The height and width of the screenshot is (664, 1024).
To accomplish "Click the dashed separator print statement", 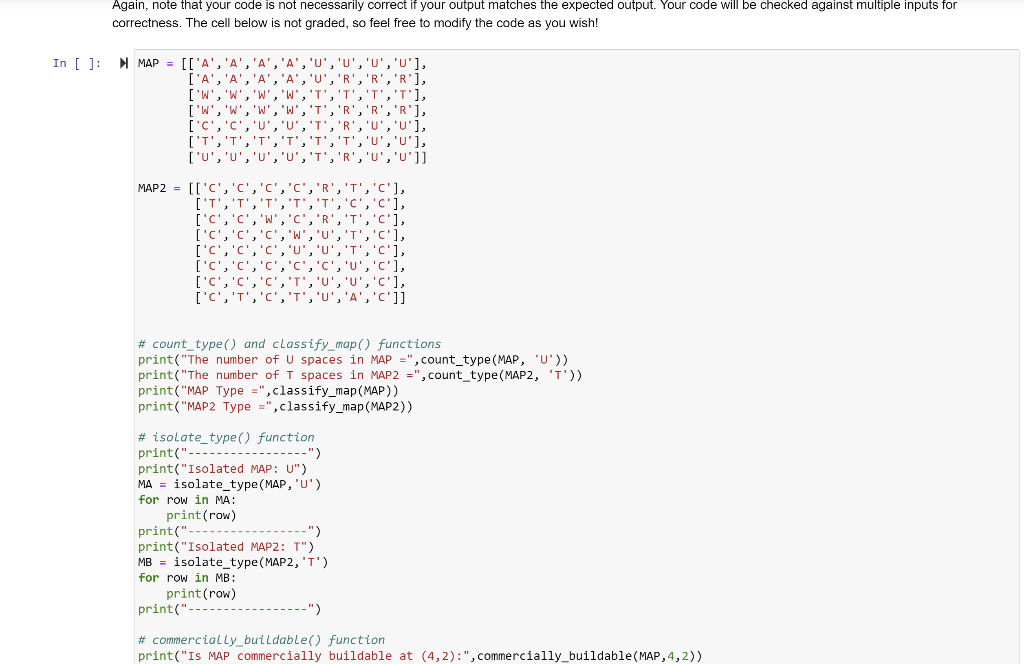I will (230, 452).
